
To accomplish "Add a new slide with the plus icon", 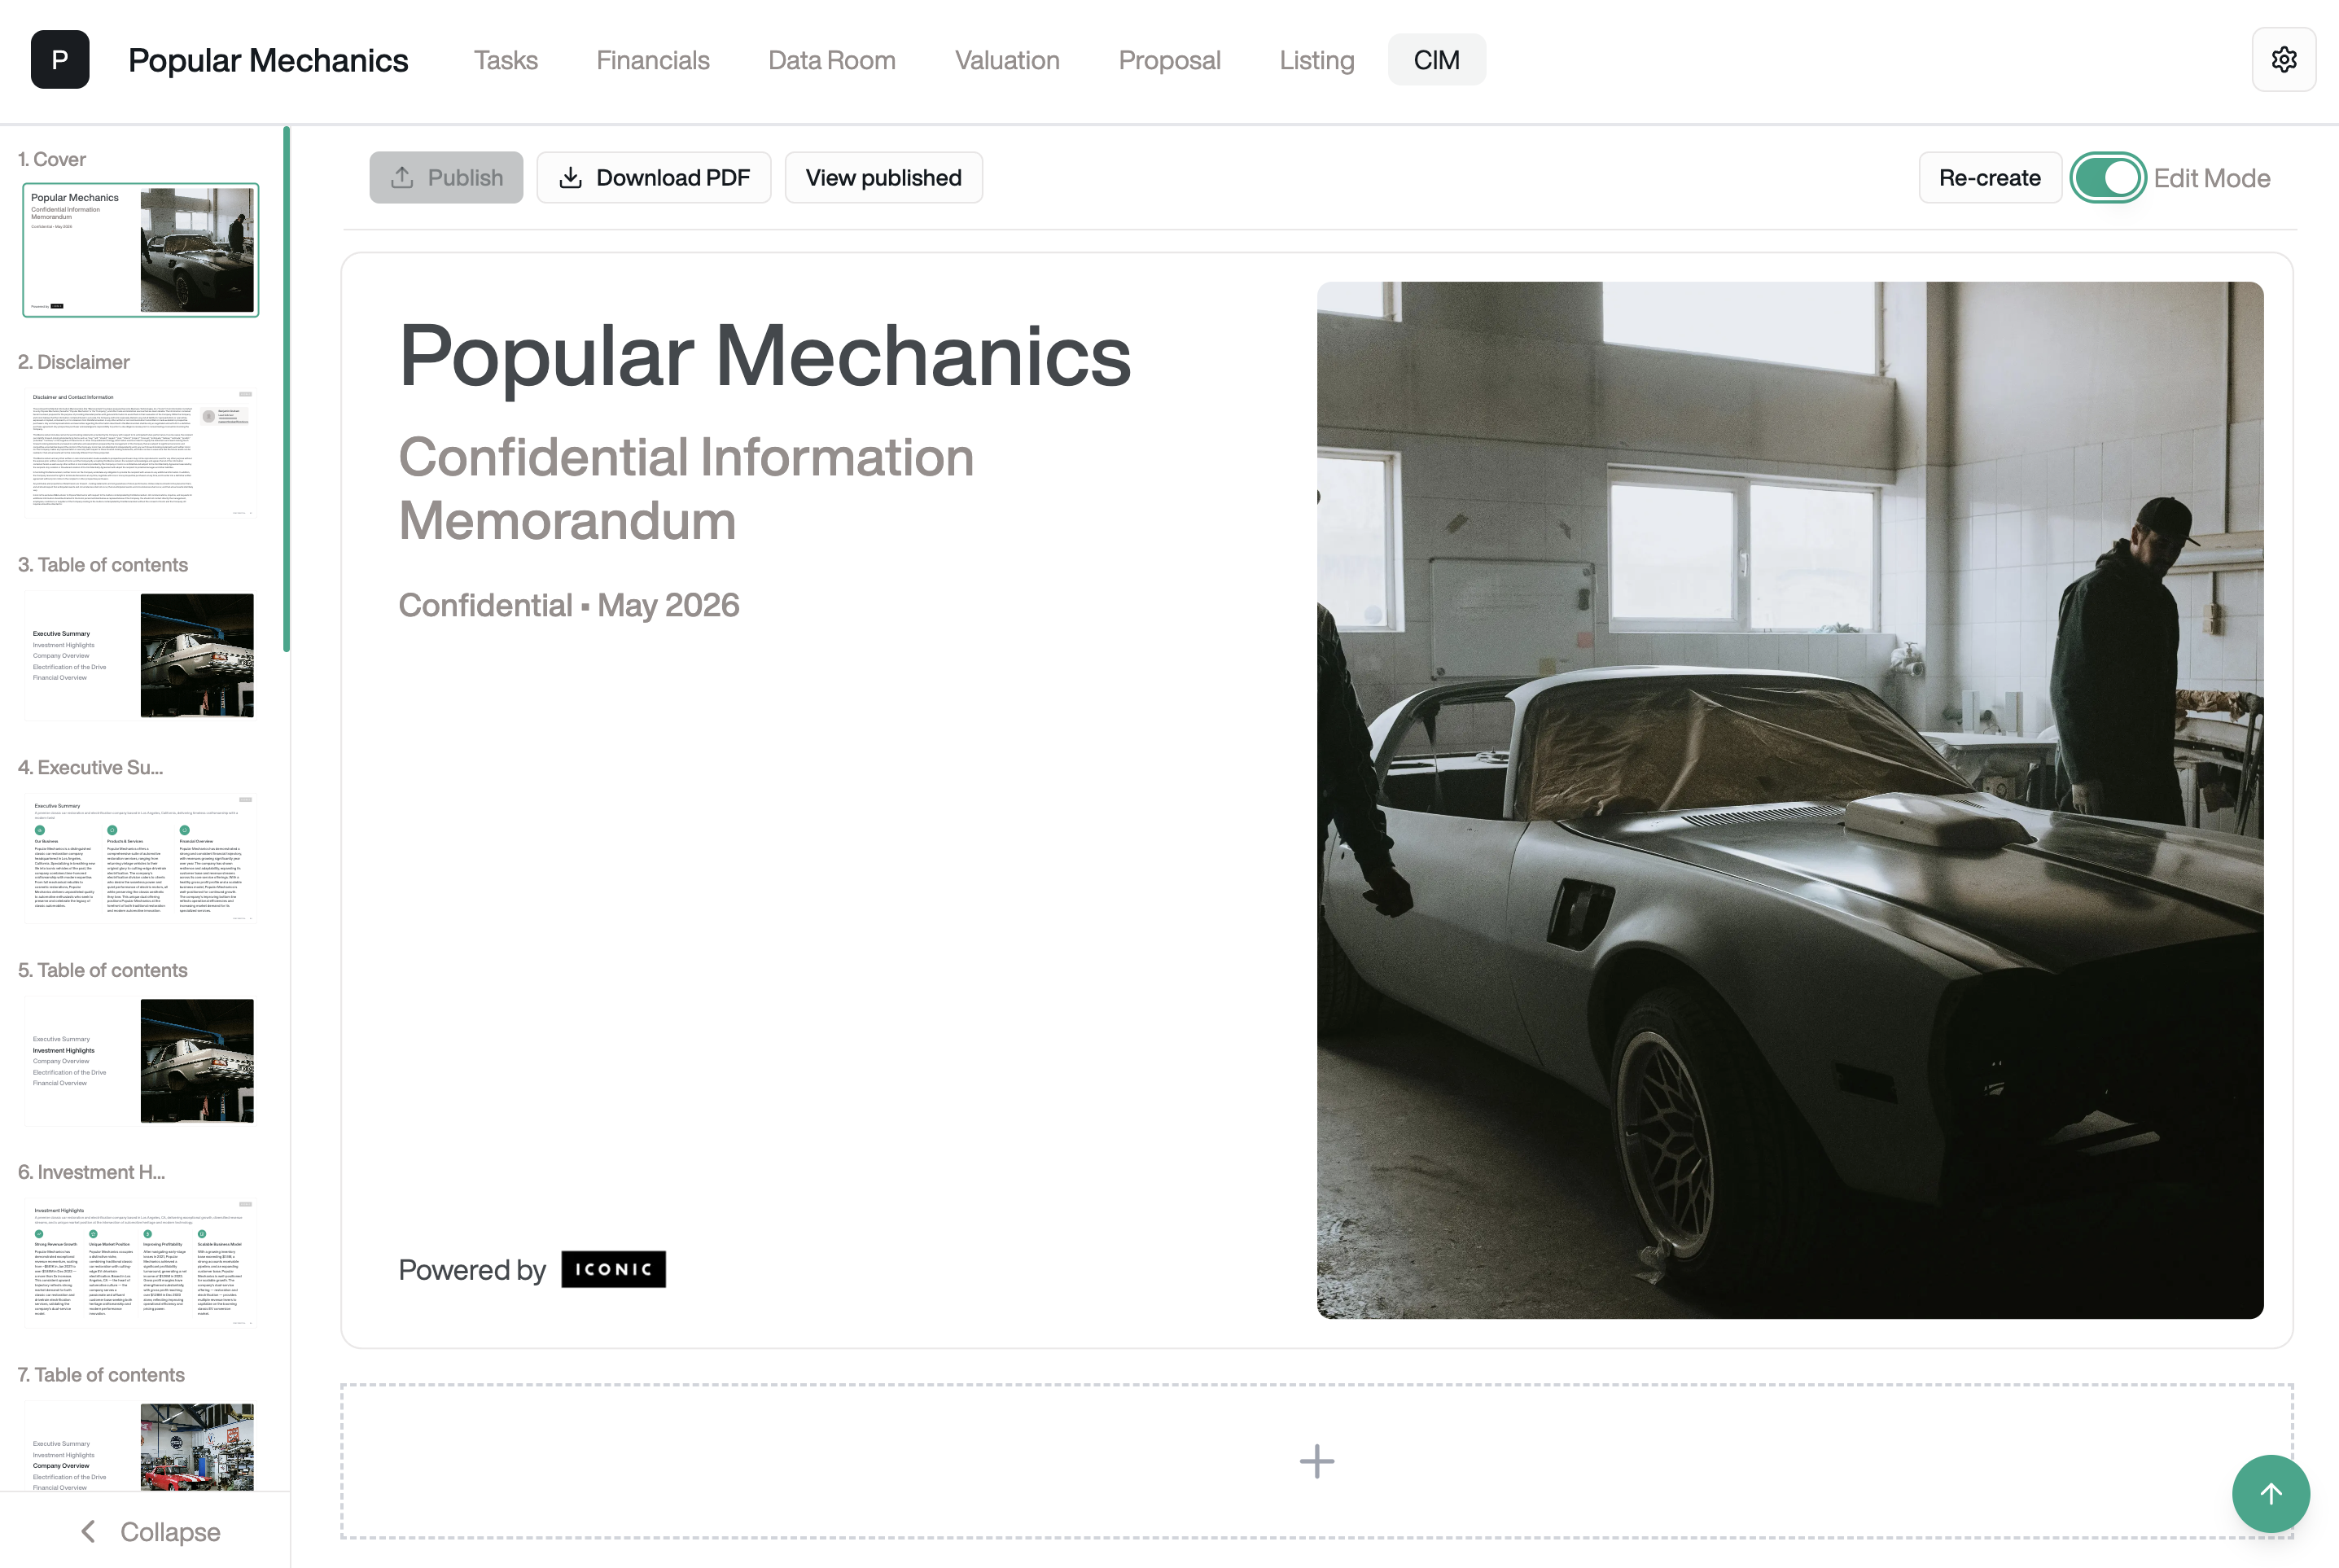I will coord(1317,1461).
